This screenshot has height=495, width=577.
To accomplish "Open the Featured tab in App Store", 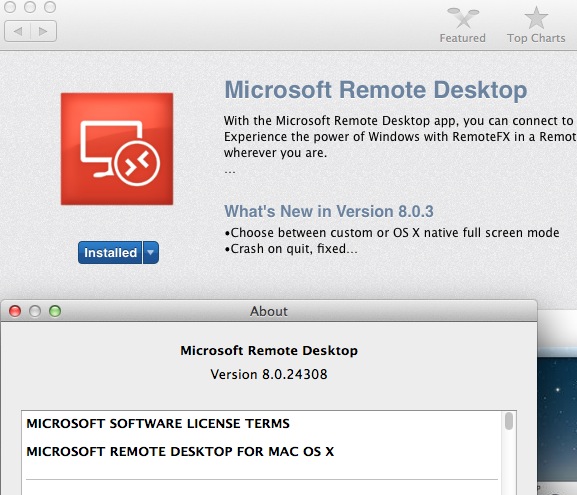I will point(463,25).
